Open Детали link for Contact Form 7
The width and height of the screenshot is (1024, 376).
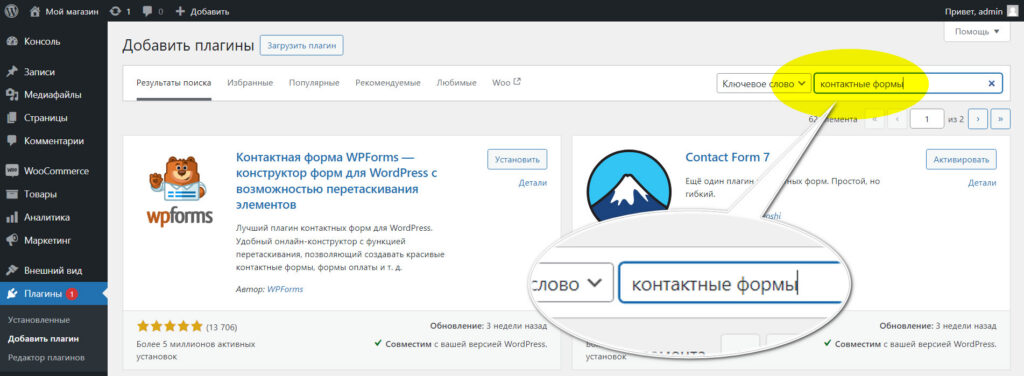(983, 183)
